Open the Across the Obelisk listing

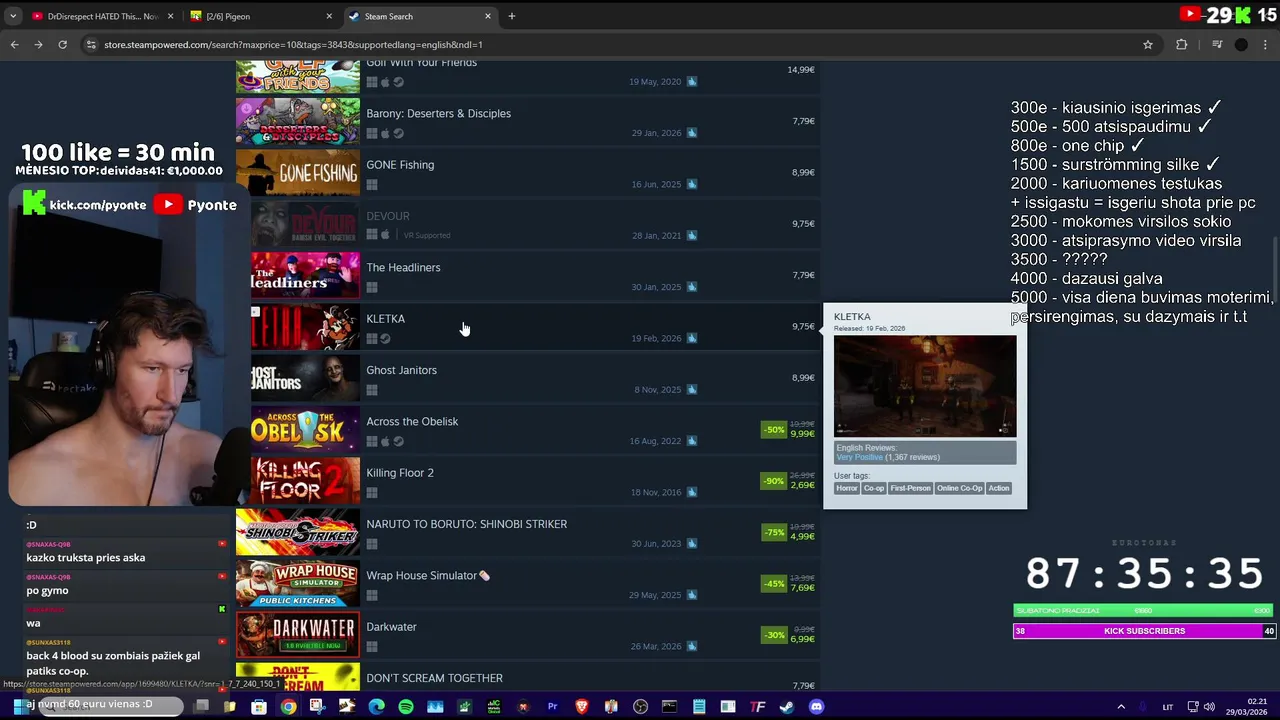tap(527, 430)
